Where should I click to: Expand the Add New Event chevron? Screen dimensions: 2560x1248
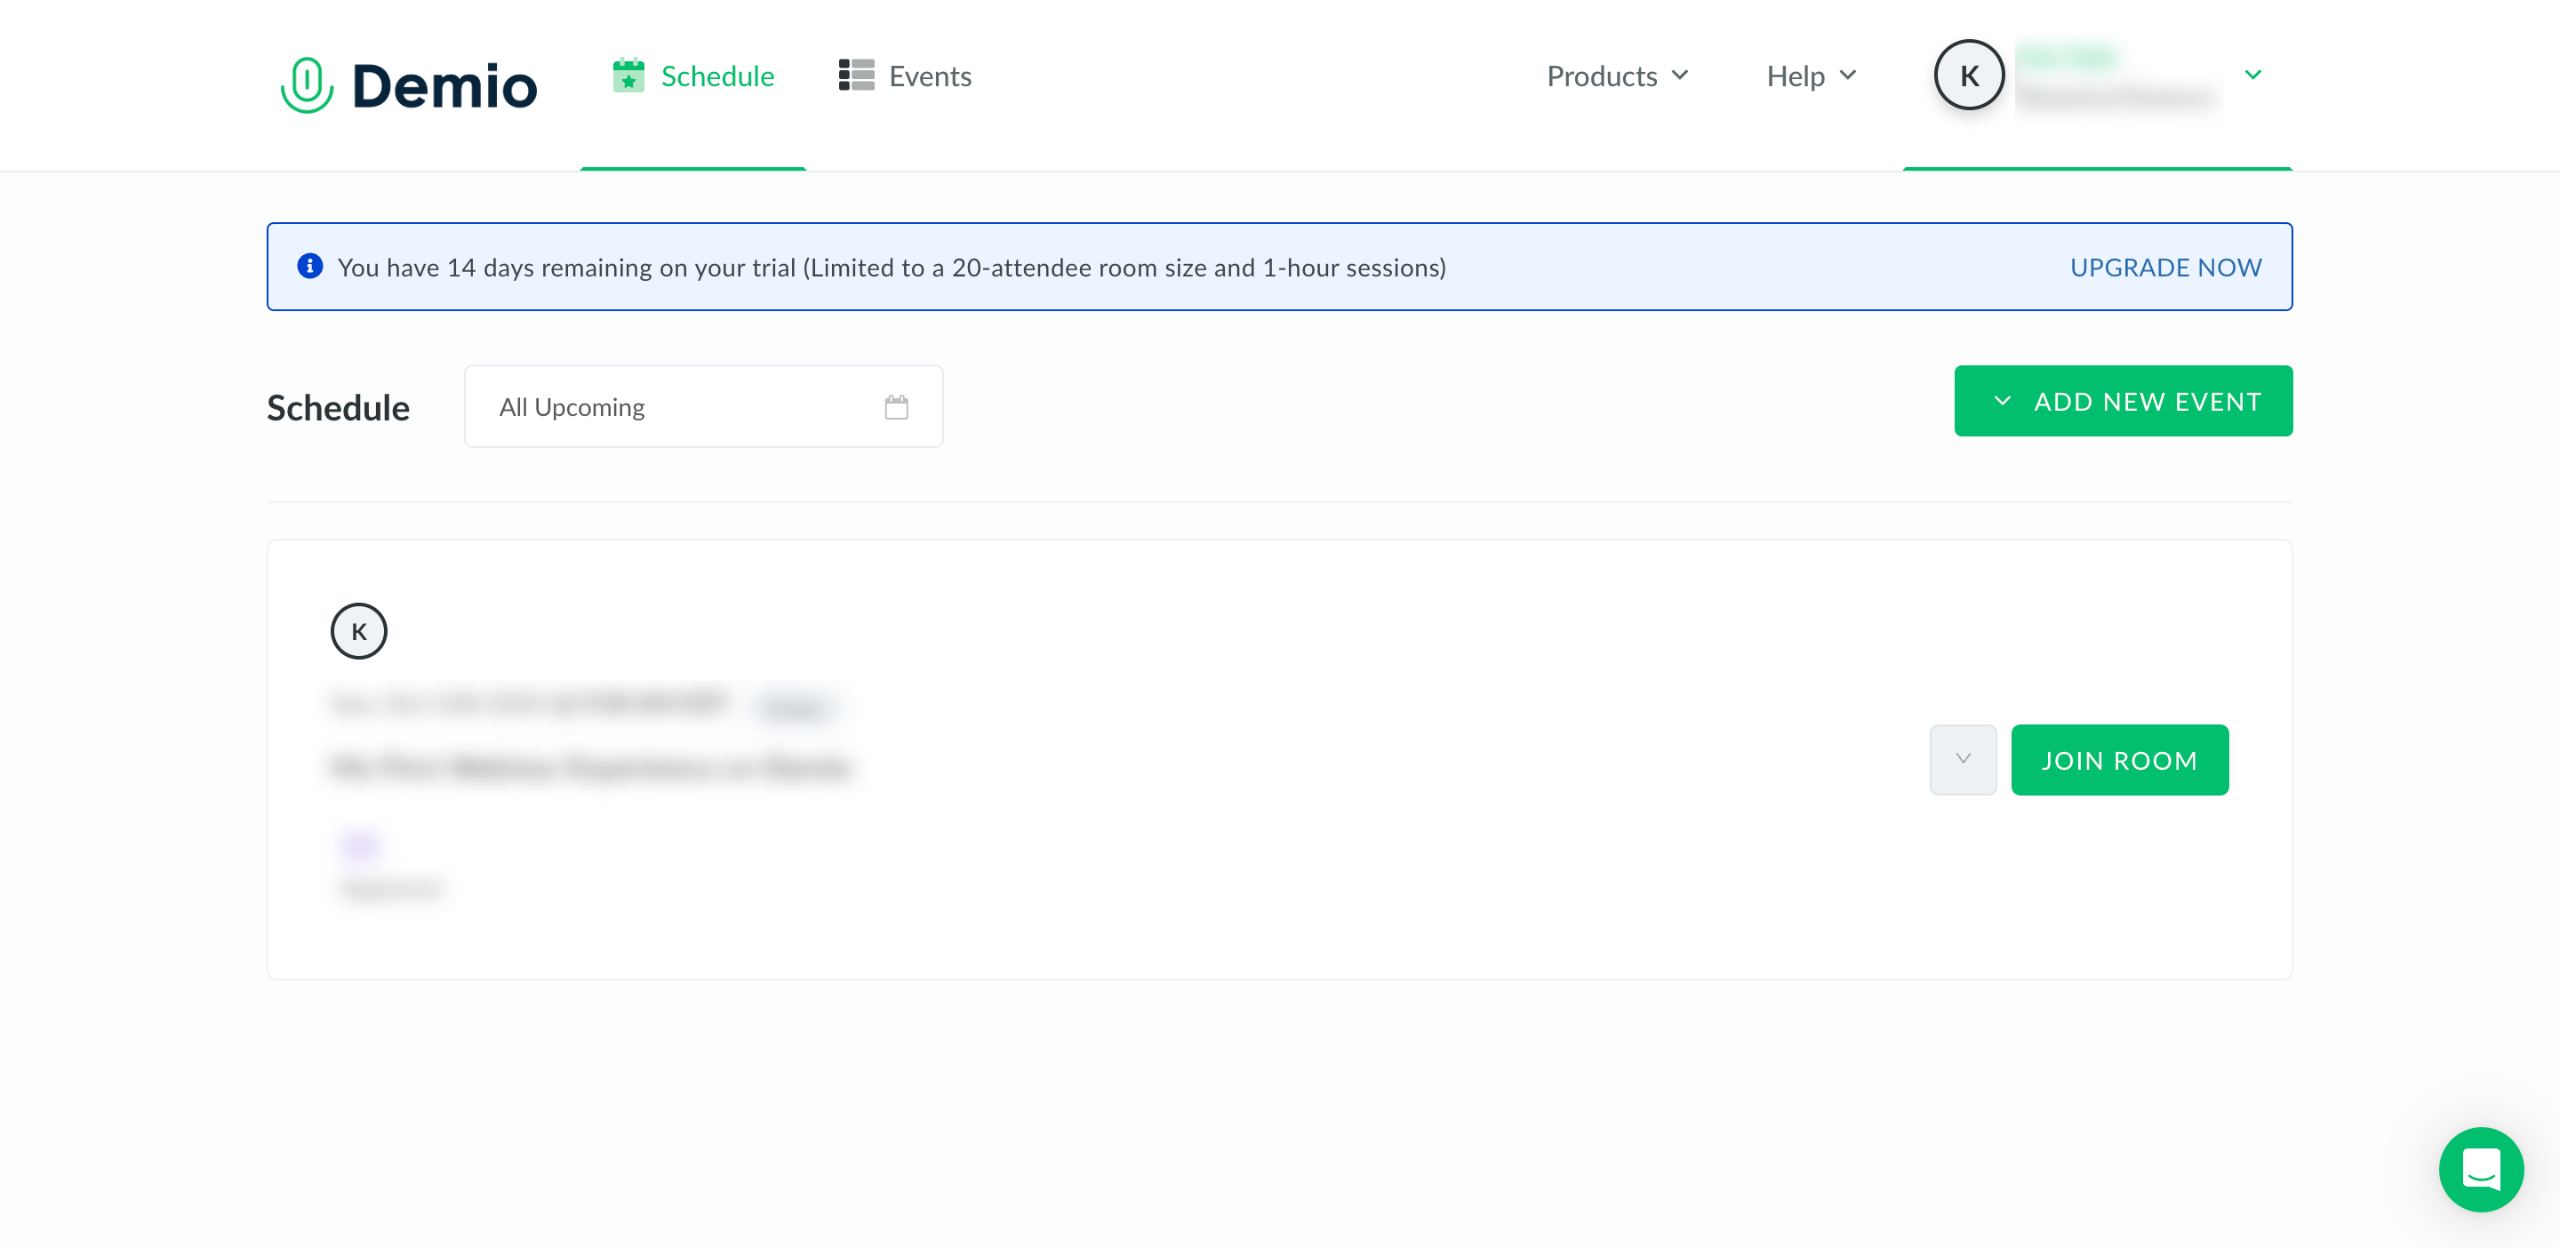tap(2002, 401)
